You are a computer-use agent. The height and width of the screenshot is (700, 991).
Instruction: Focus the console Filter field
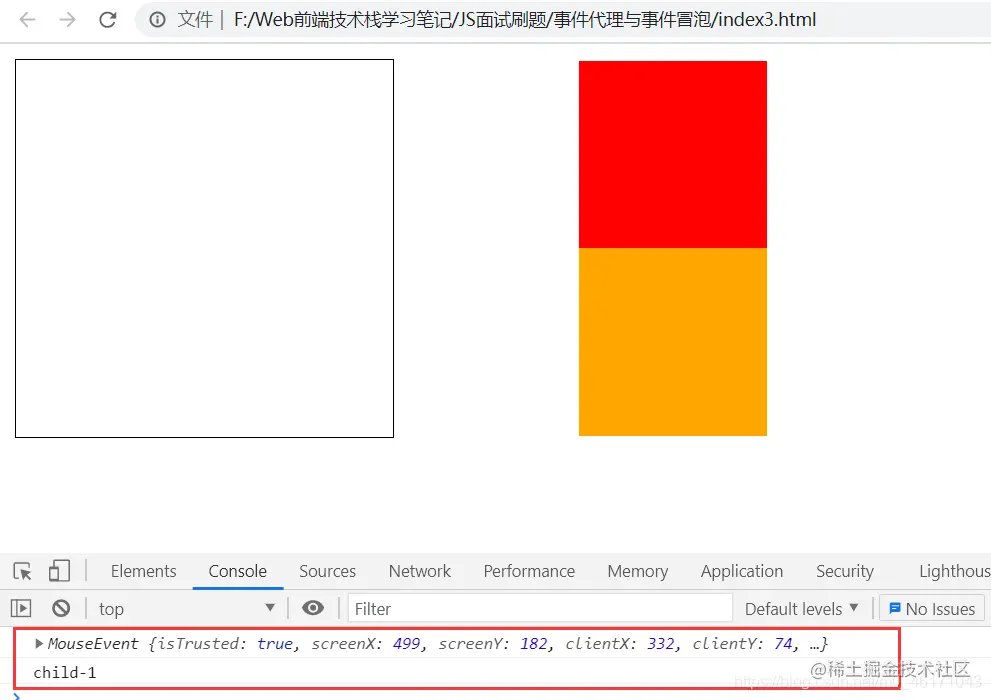tap(540, 608)
